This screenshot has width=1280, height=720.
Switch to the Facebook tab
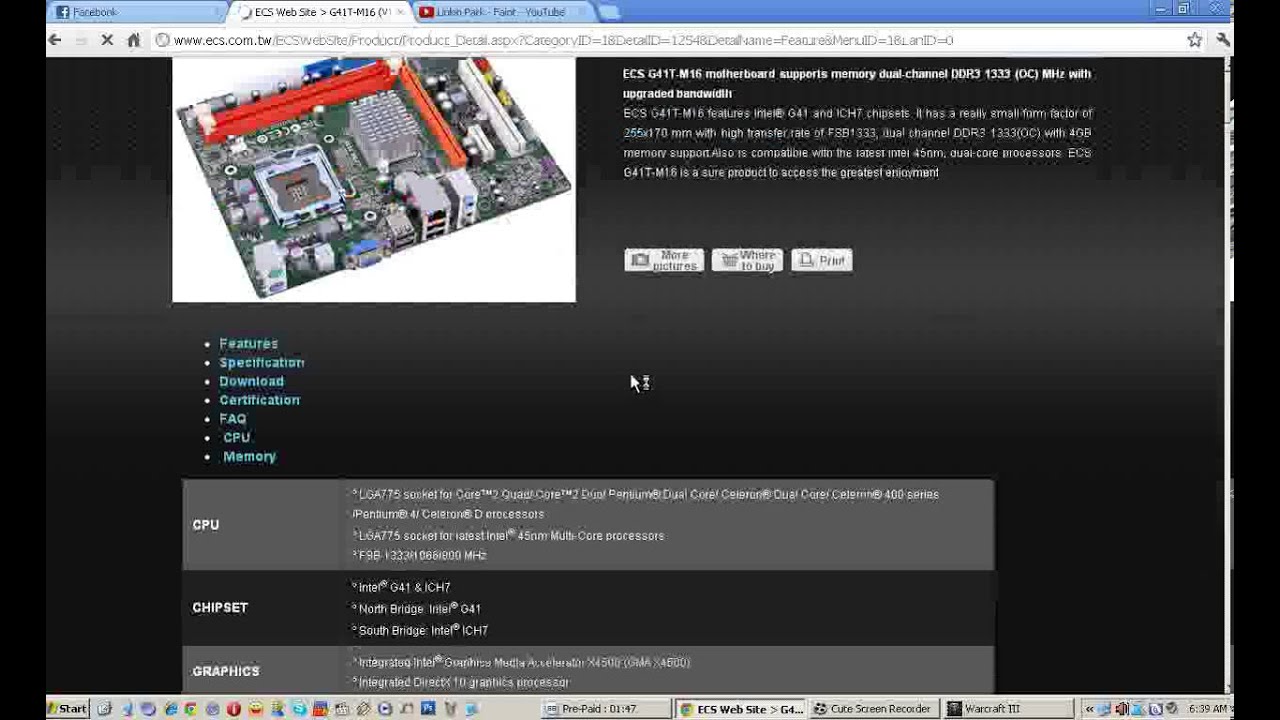click(x=135, y=12)
